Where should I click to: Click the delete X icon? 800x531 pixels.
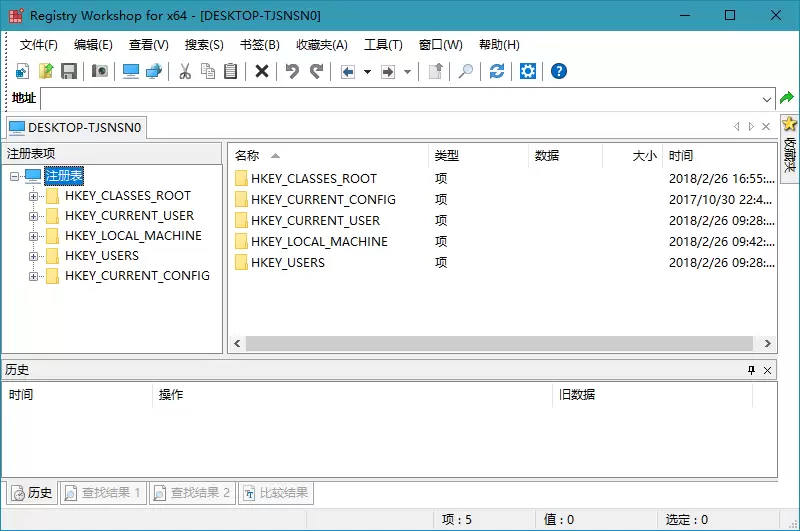(262, 71)
